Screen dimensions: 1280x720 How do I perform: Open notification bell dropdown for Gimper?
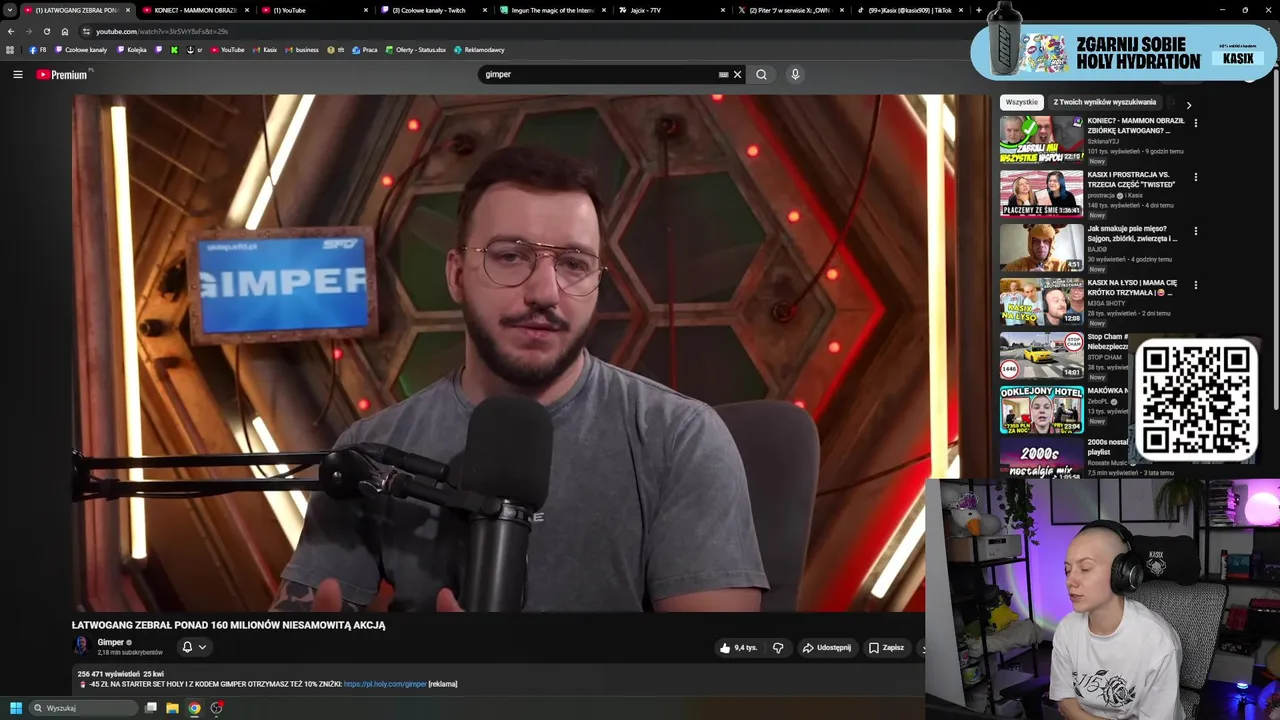coord(193,647)
